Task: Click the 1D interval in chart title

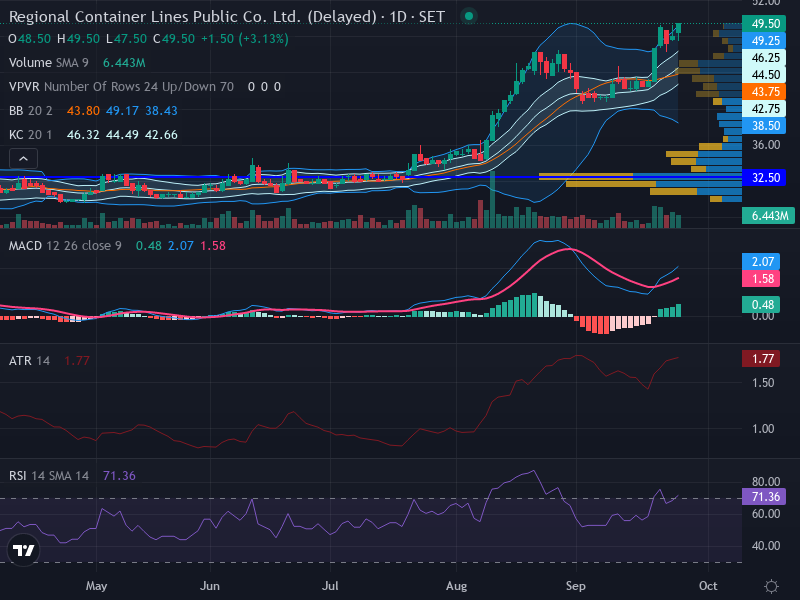Action: pyautogui.click(x=398, y=16)
